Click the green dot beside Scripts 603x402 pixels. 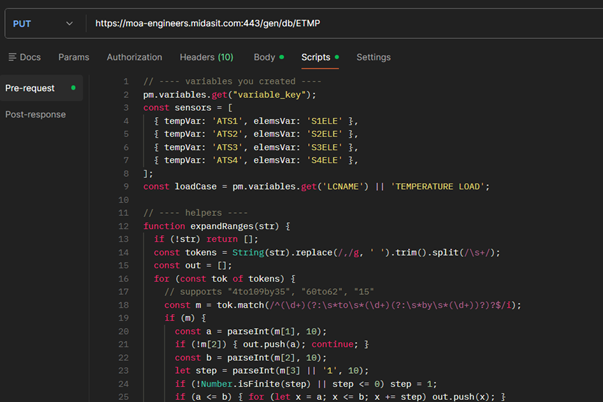337,58
